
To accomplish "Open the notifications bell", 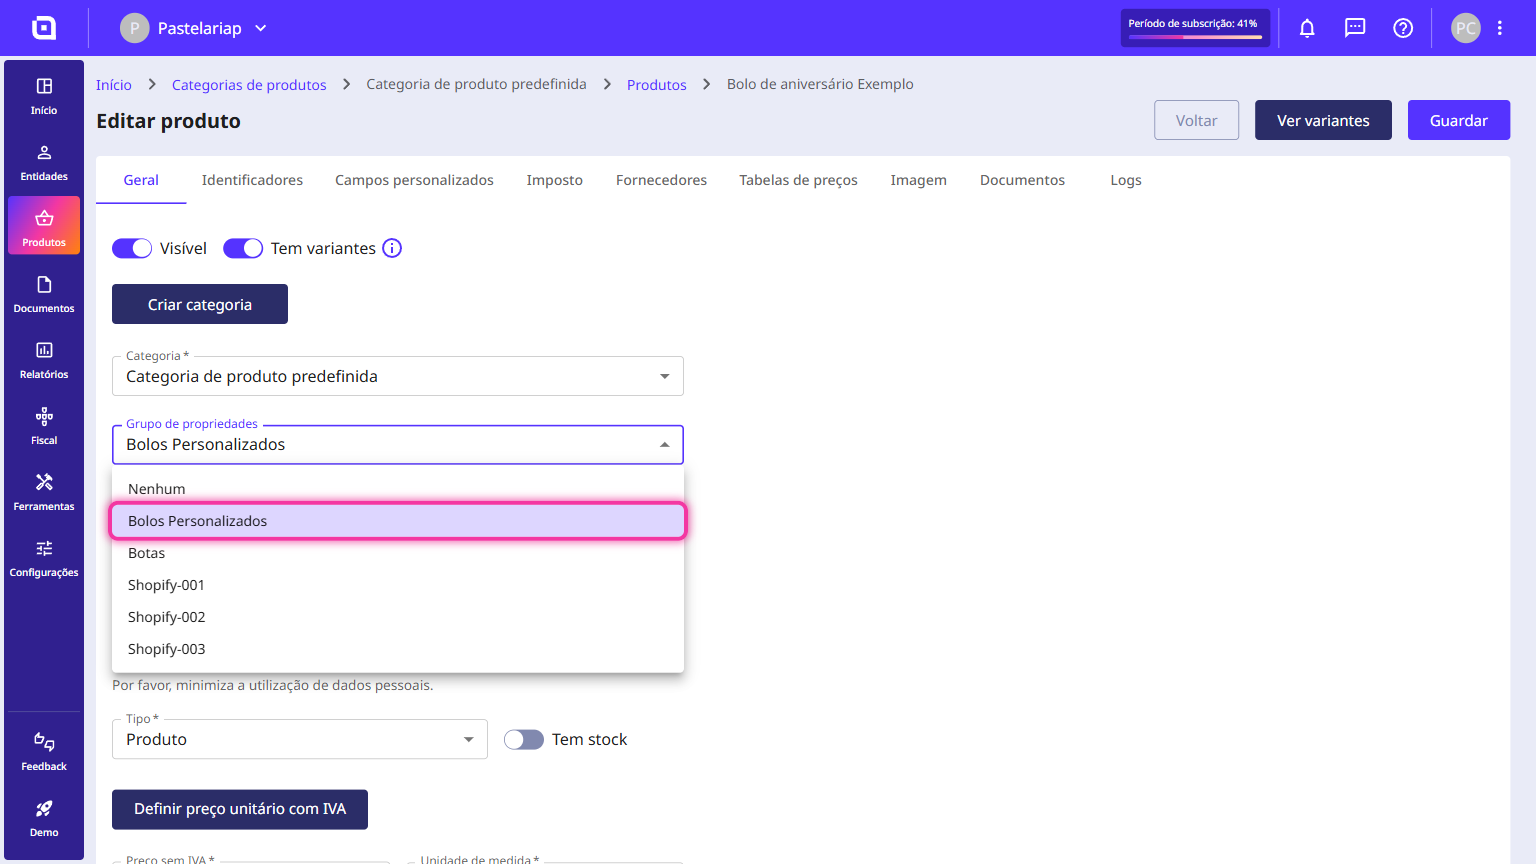I will [x=1307, y=28].
